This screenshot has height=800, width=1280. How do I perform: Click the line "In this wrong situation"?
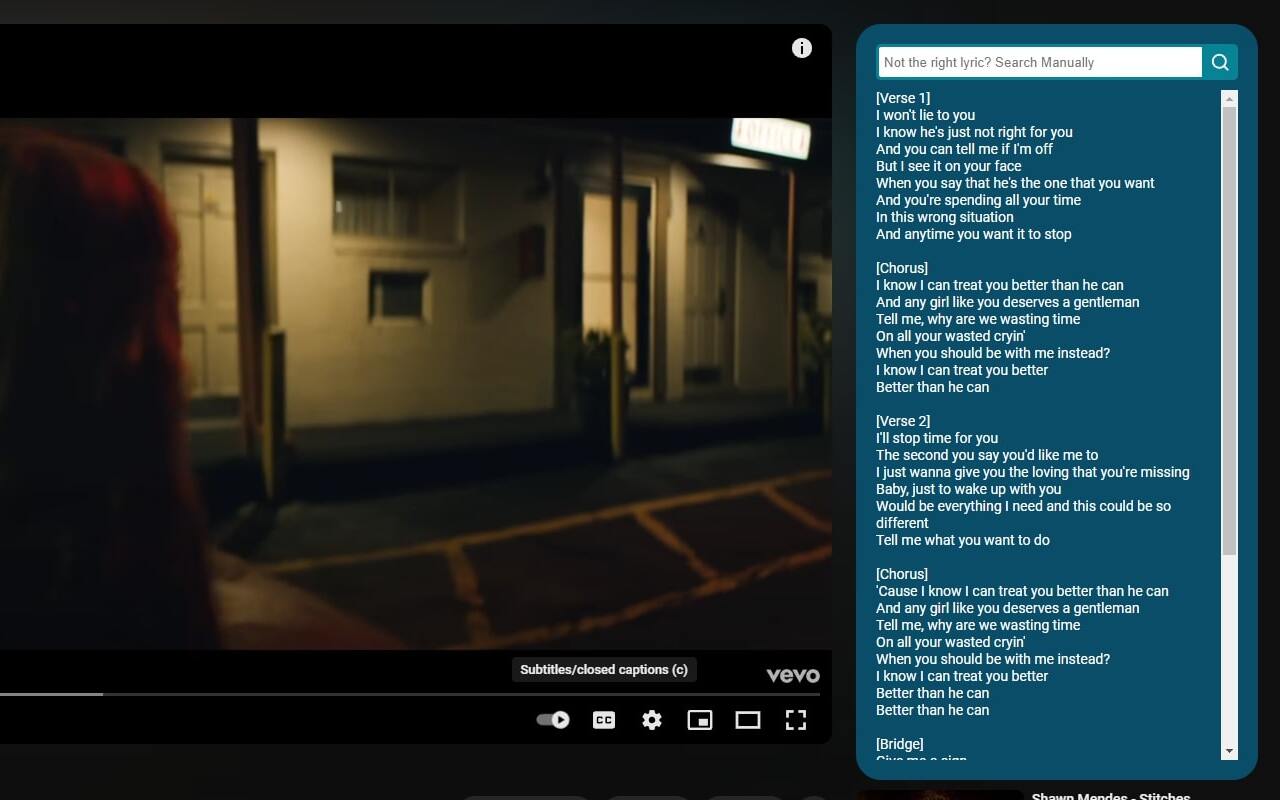945,217
